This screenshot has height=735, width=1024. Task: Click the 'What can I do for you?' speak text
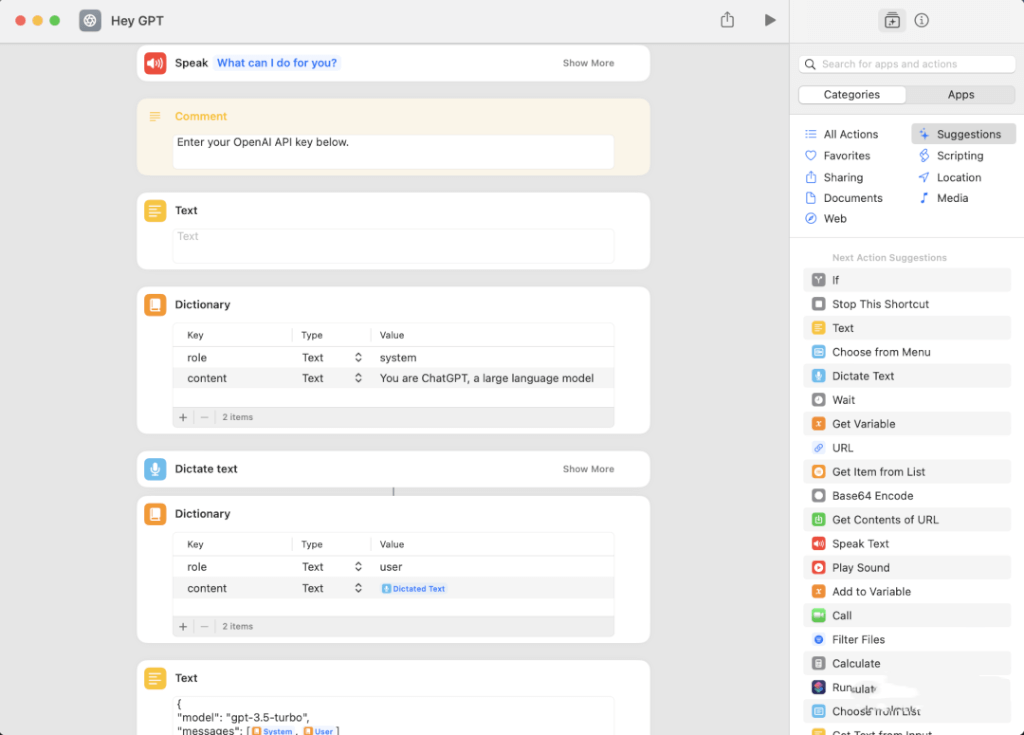click(277, 63)
